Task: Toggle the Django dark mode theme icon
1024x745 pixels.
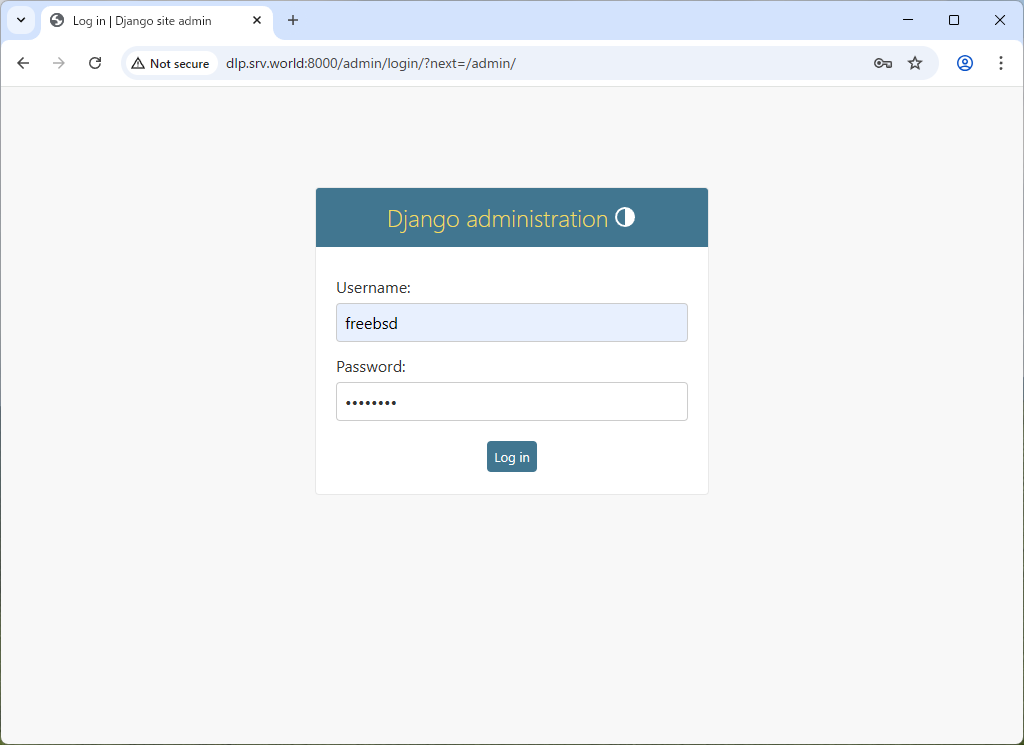Action: click(x=625, y=216)
